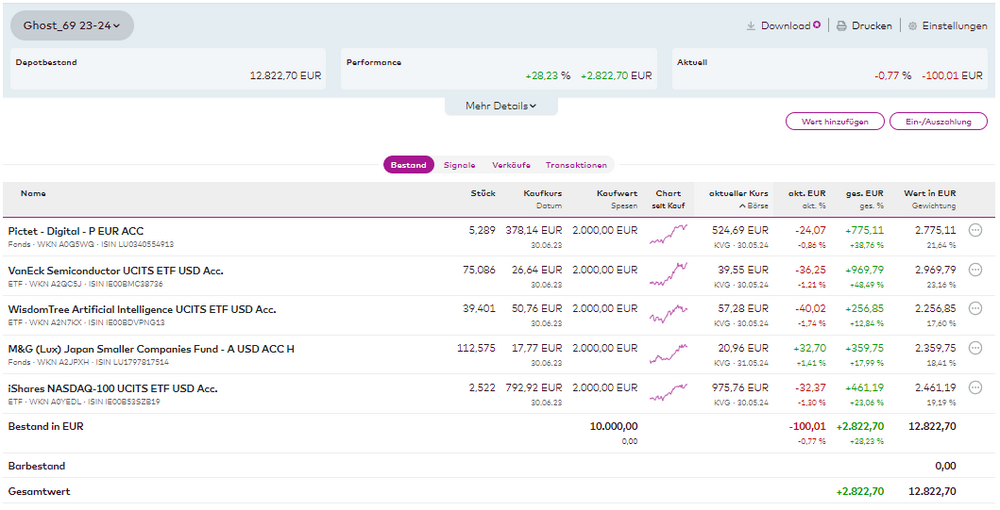Screen dimensions: 1000x510
Task: Switch to the Verkäufe tab
Action: [x=510, y=165]
